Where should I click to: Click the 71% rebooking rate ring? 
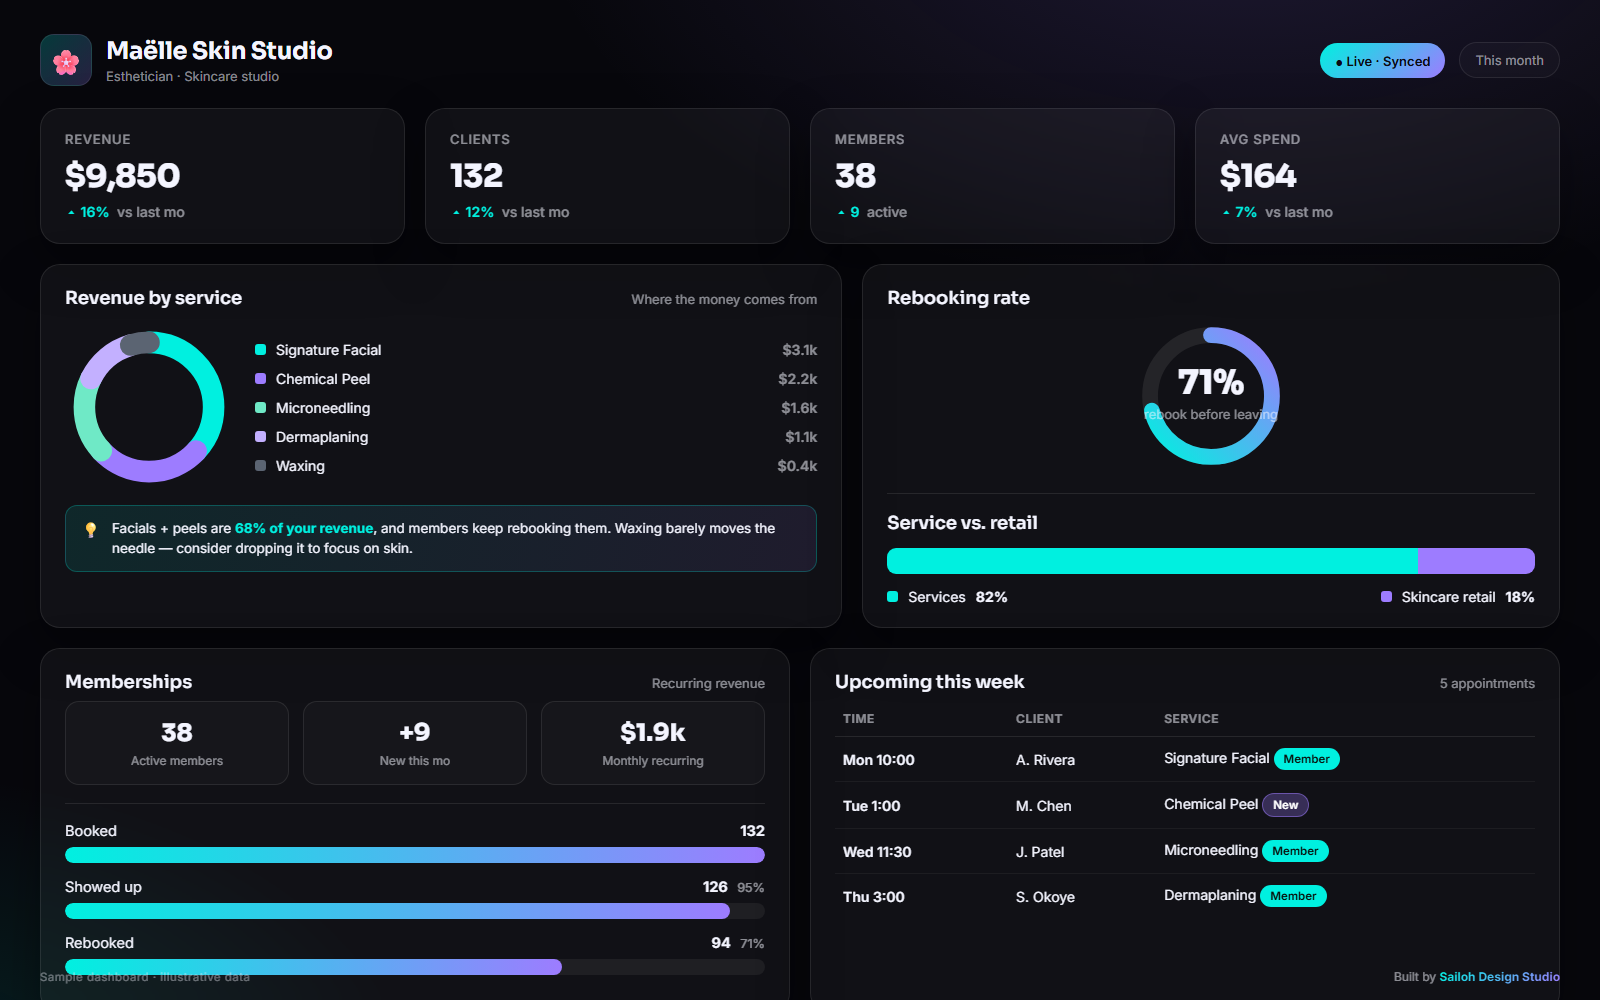pyautogui.click(x=1211, y=396)
